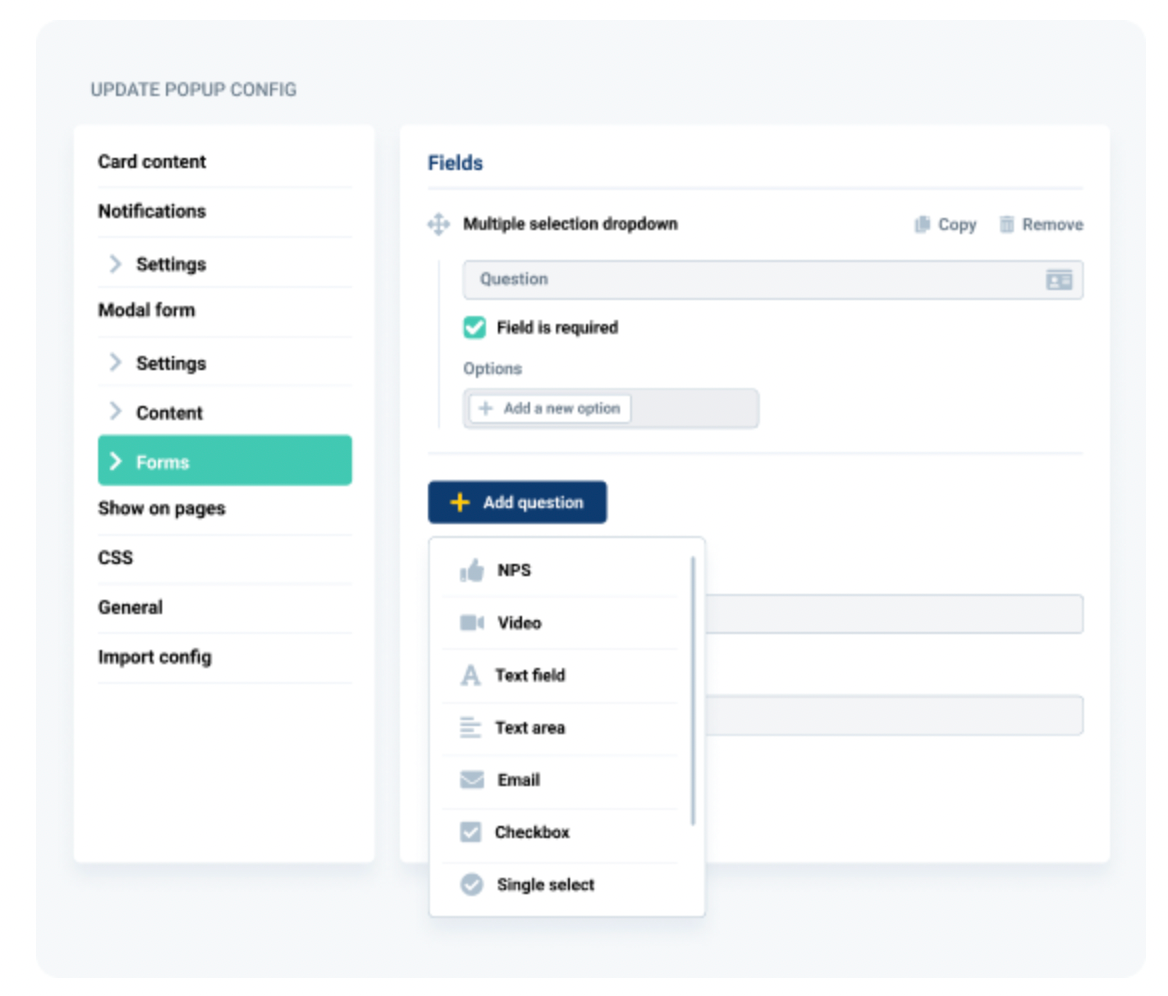Screen dimensions: 1168x996
Task: Select the highlighted Forms item
Action: 225,460
